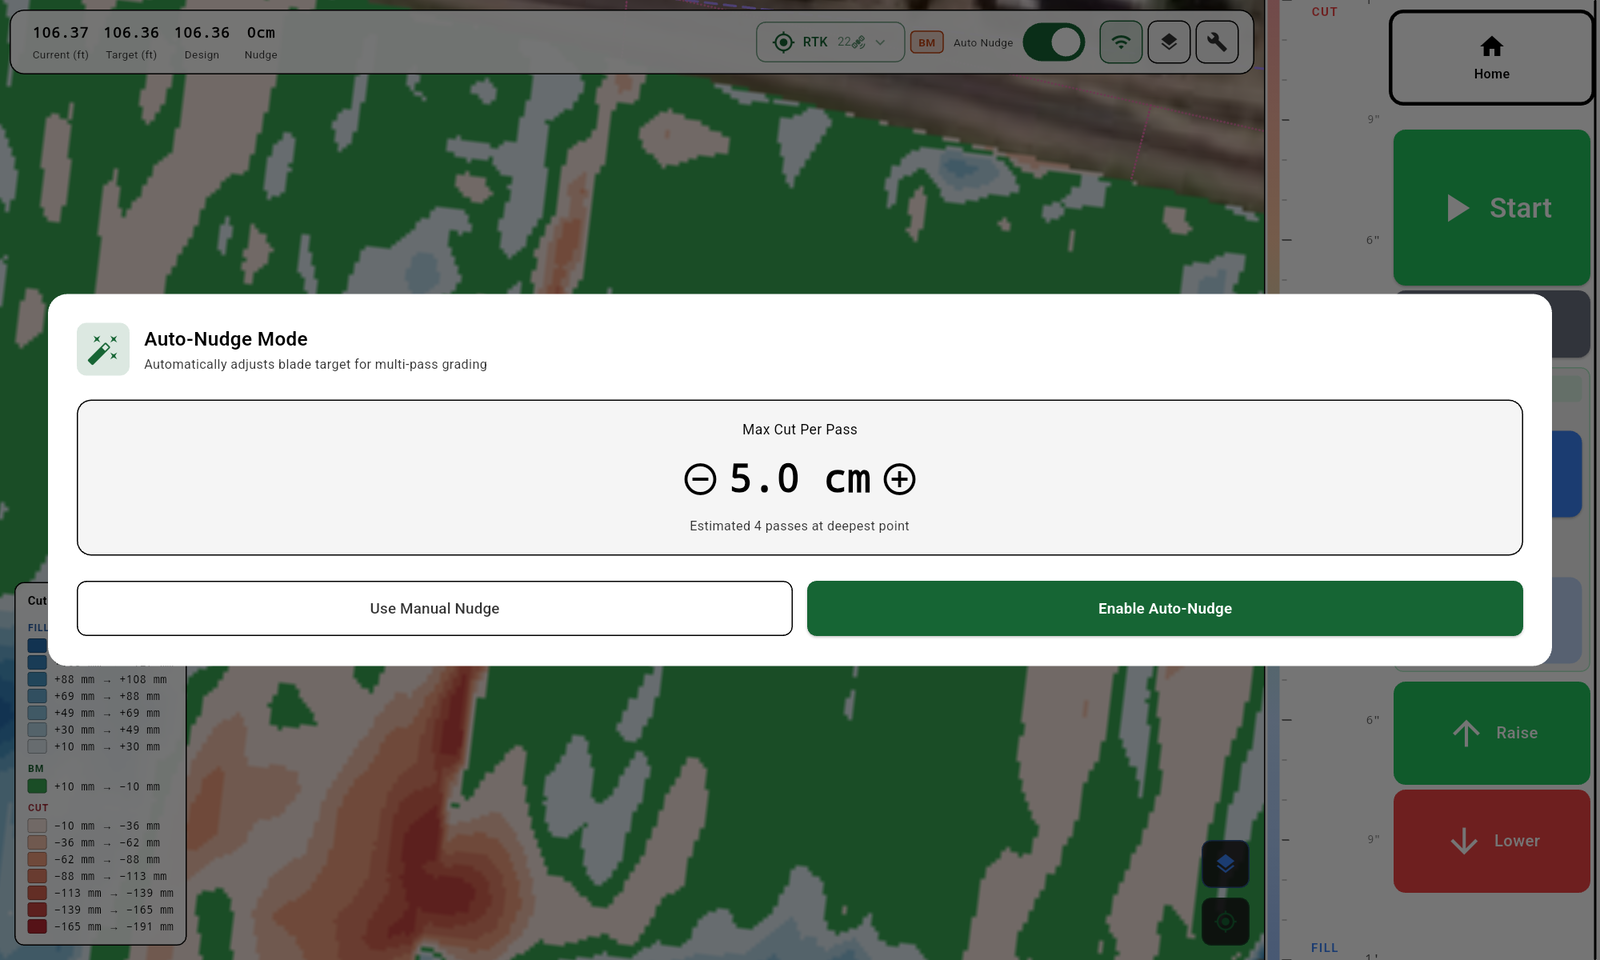Click the 0cm Nudge readout
The width and height of the screenshot is (1600, 960).
click(x=261, y=42)
